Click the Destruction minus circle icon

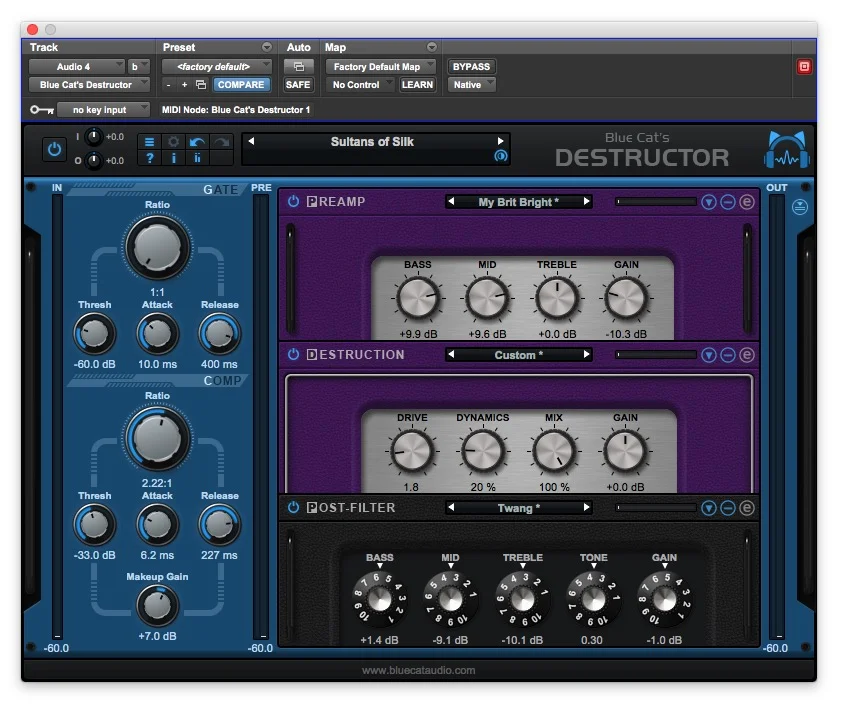point(728,355)
